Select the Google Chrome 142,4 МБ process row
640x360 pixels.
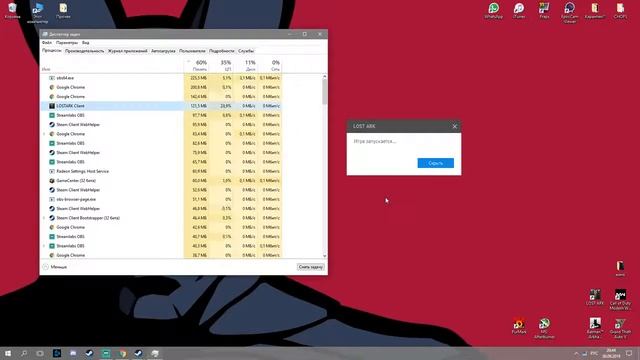(x=161, y=96)
